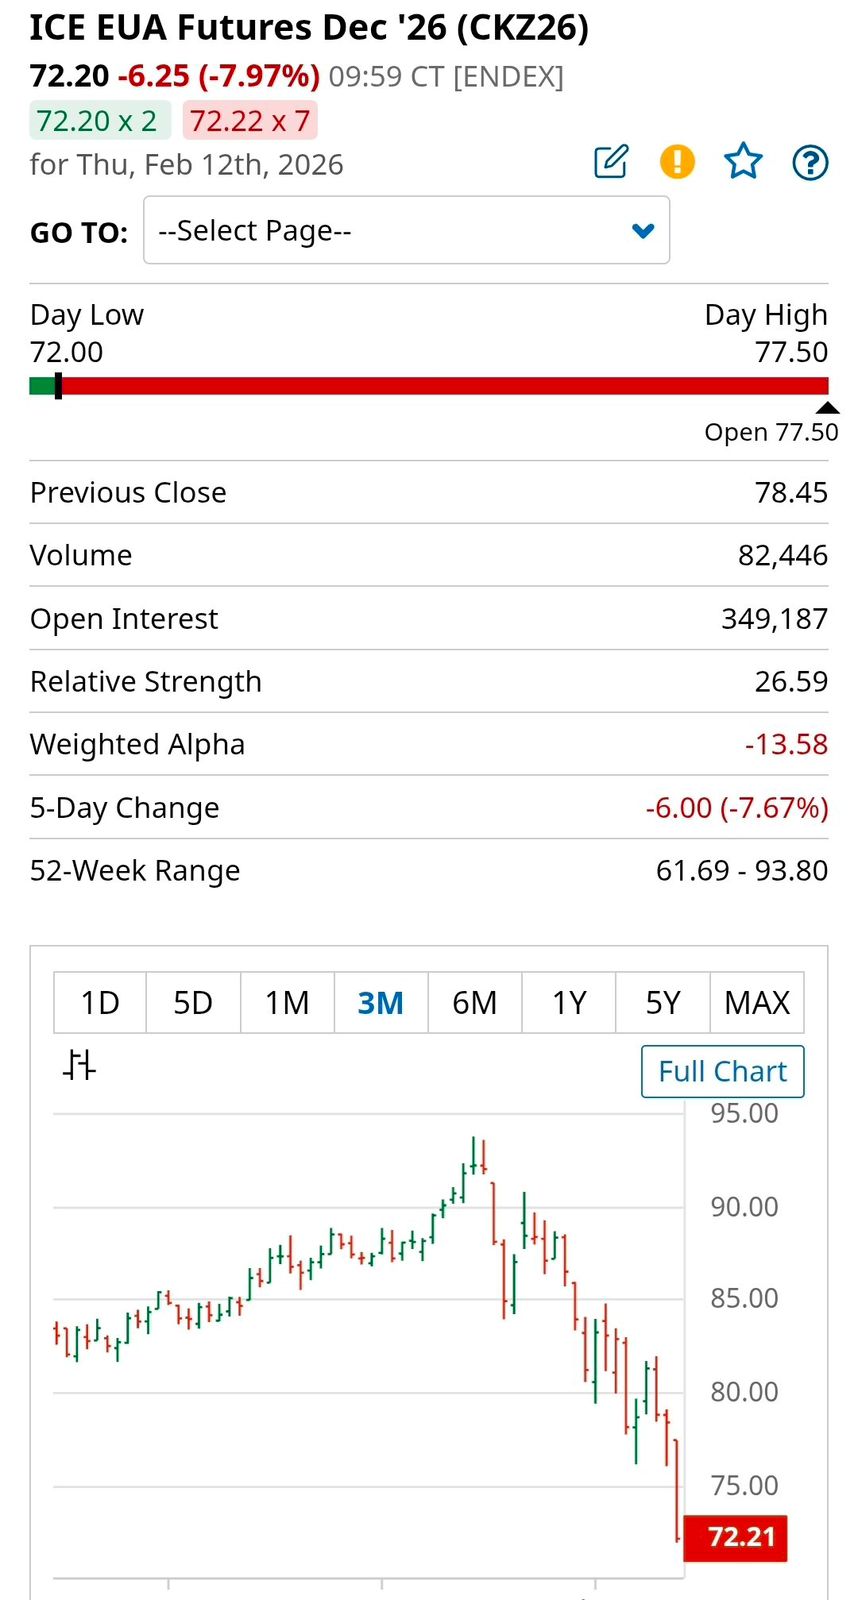858x1600 pixels.
Task: Open help question mark icon
Action: pos(810,161)
